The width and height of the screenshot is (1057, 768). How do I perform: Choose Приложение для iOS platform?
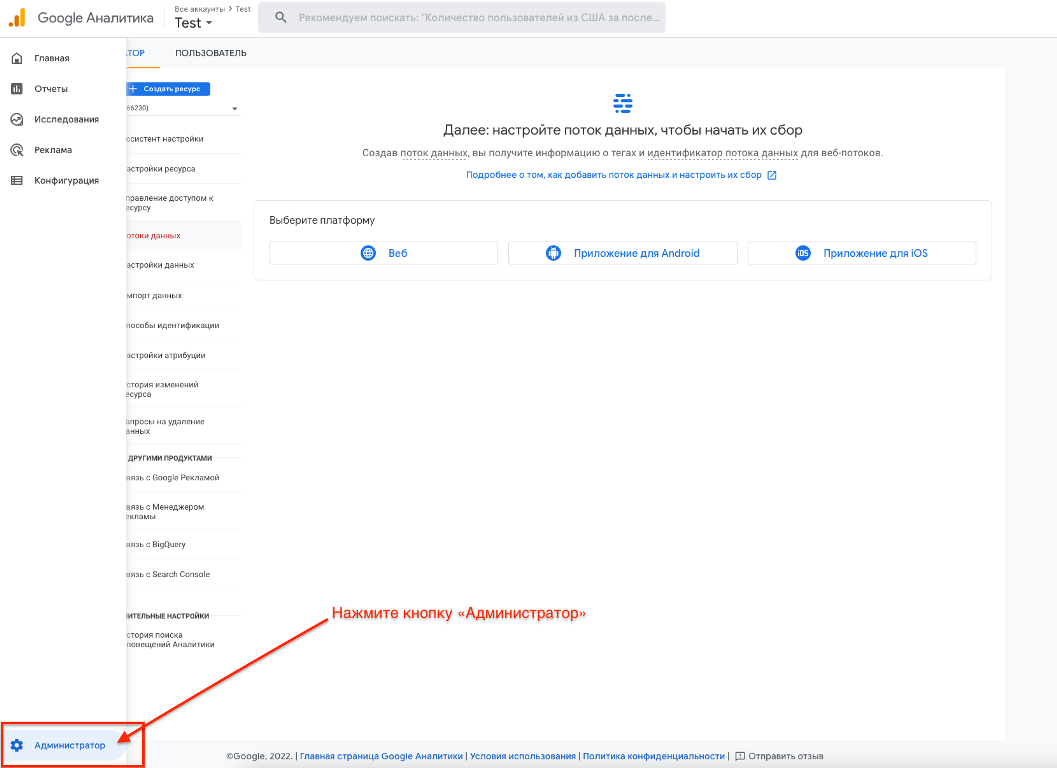[x=862, y=253]
